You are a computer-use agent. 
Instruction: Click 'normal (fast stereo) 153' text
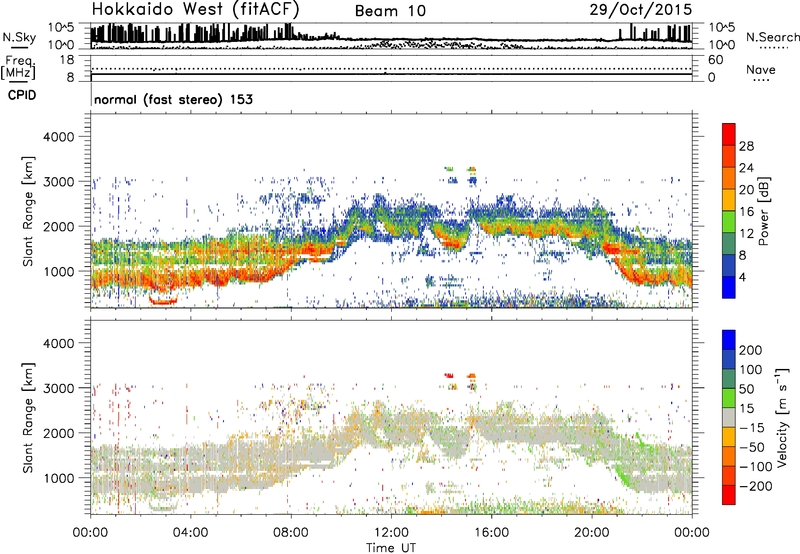(173, 99)
